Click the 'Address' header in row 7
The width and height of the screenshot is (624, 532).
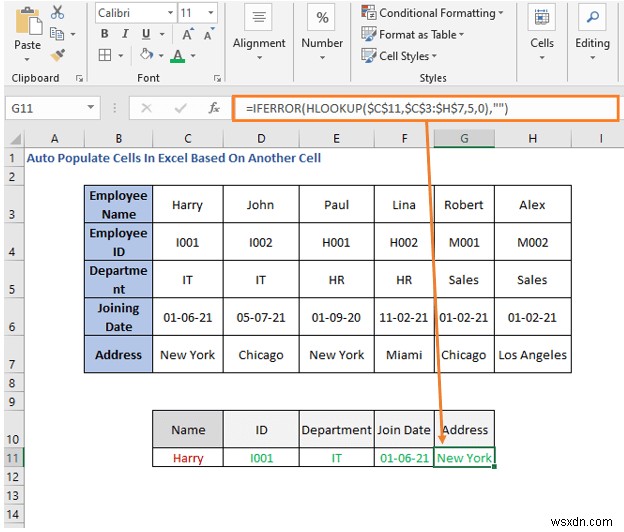coord(118,355)
